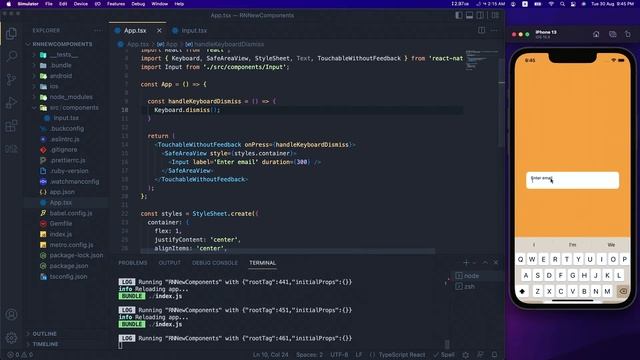Expand the __tests__ folder
The image size is (640, 360).
(64, 55)
